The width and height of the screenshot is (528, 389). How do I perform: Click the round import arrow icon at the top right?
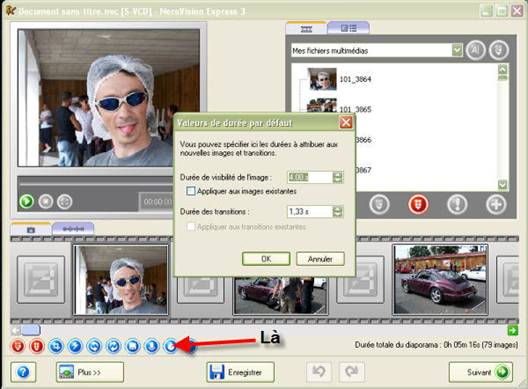(x=499, y=51)
